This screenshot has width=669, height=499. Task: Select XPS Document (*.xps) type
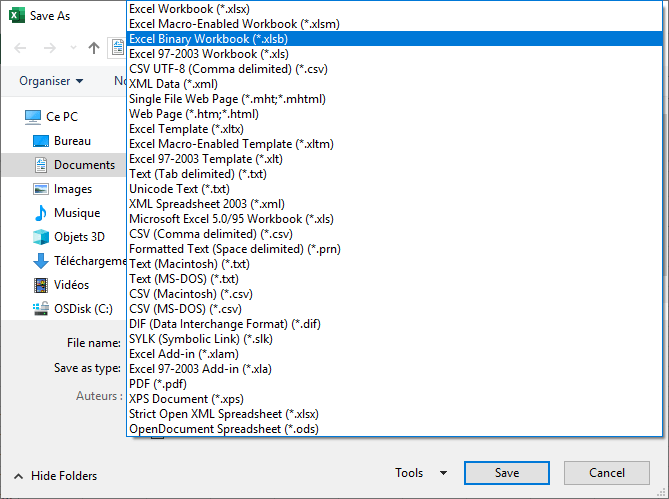[x=394, y=399]
